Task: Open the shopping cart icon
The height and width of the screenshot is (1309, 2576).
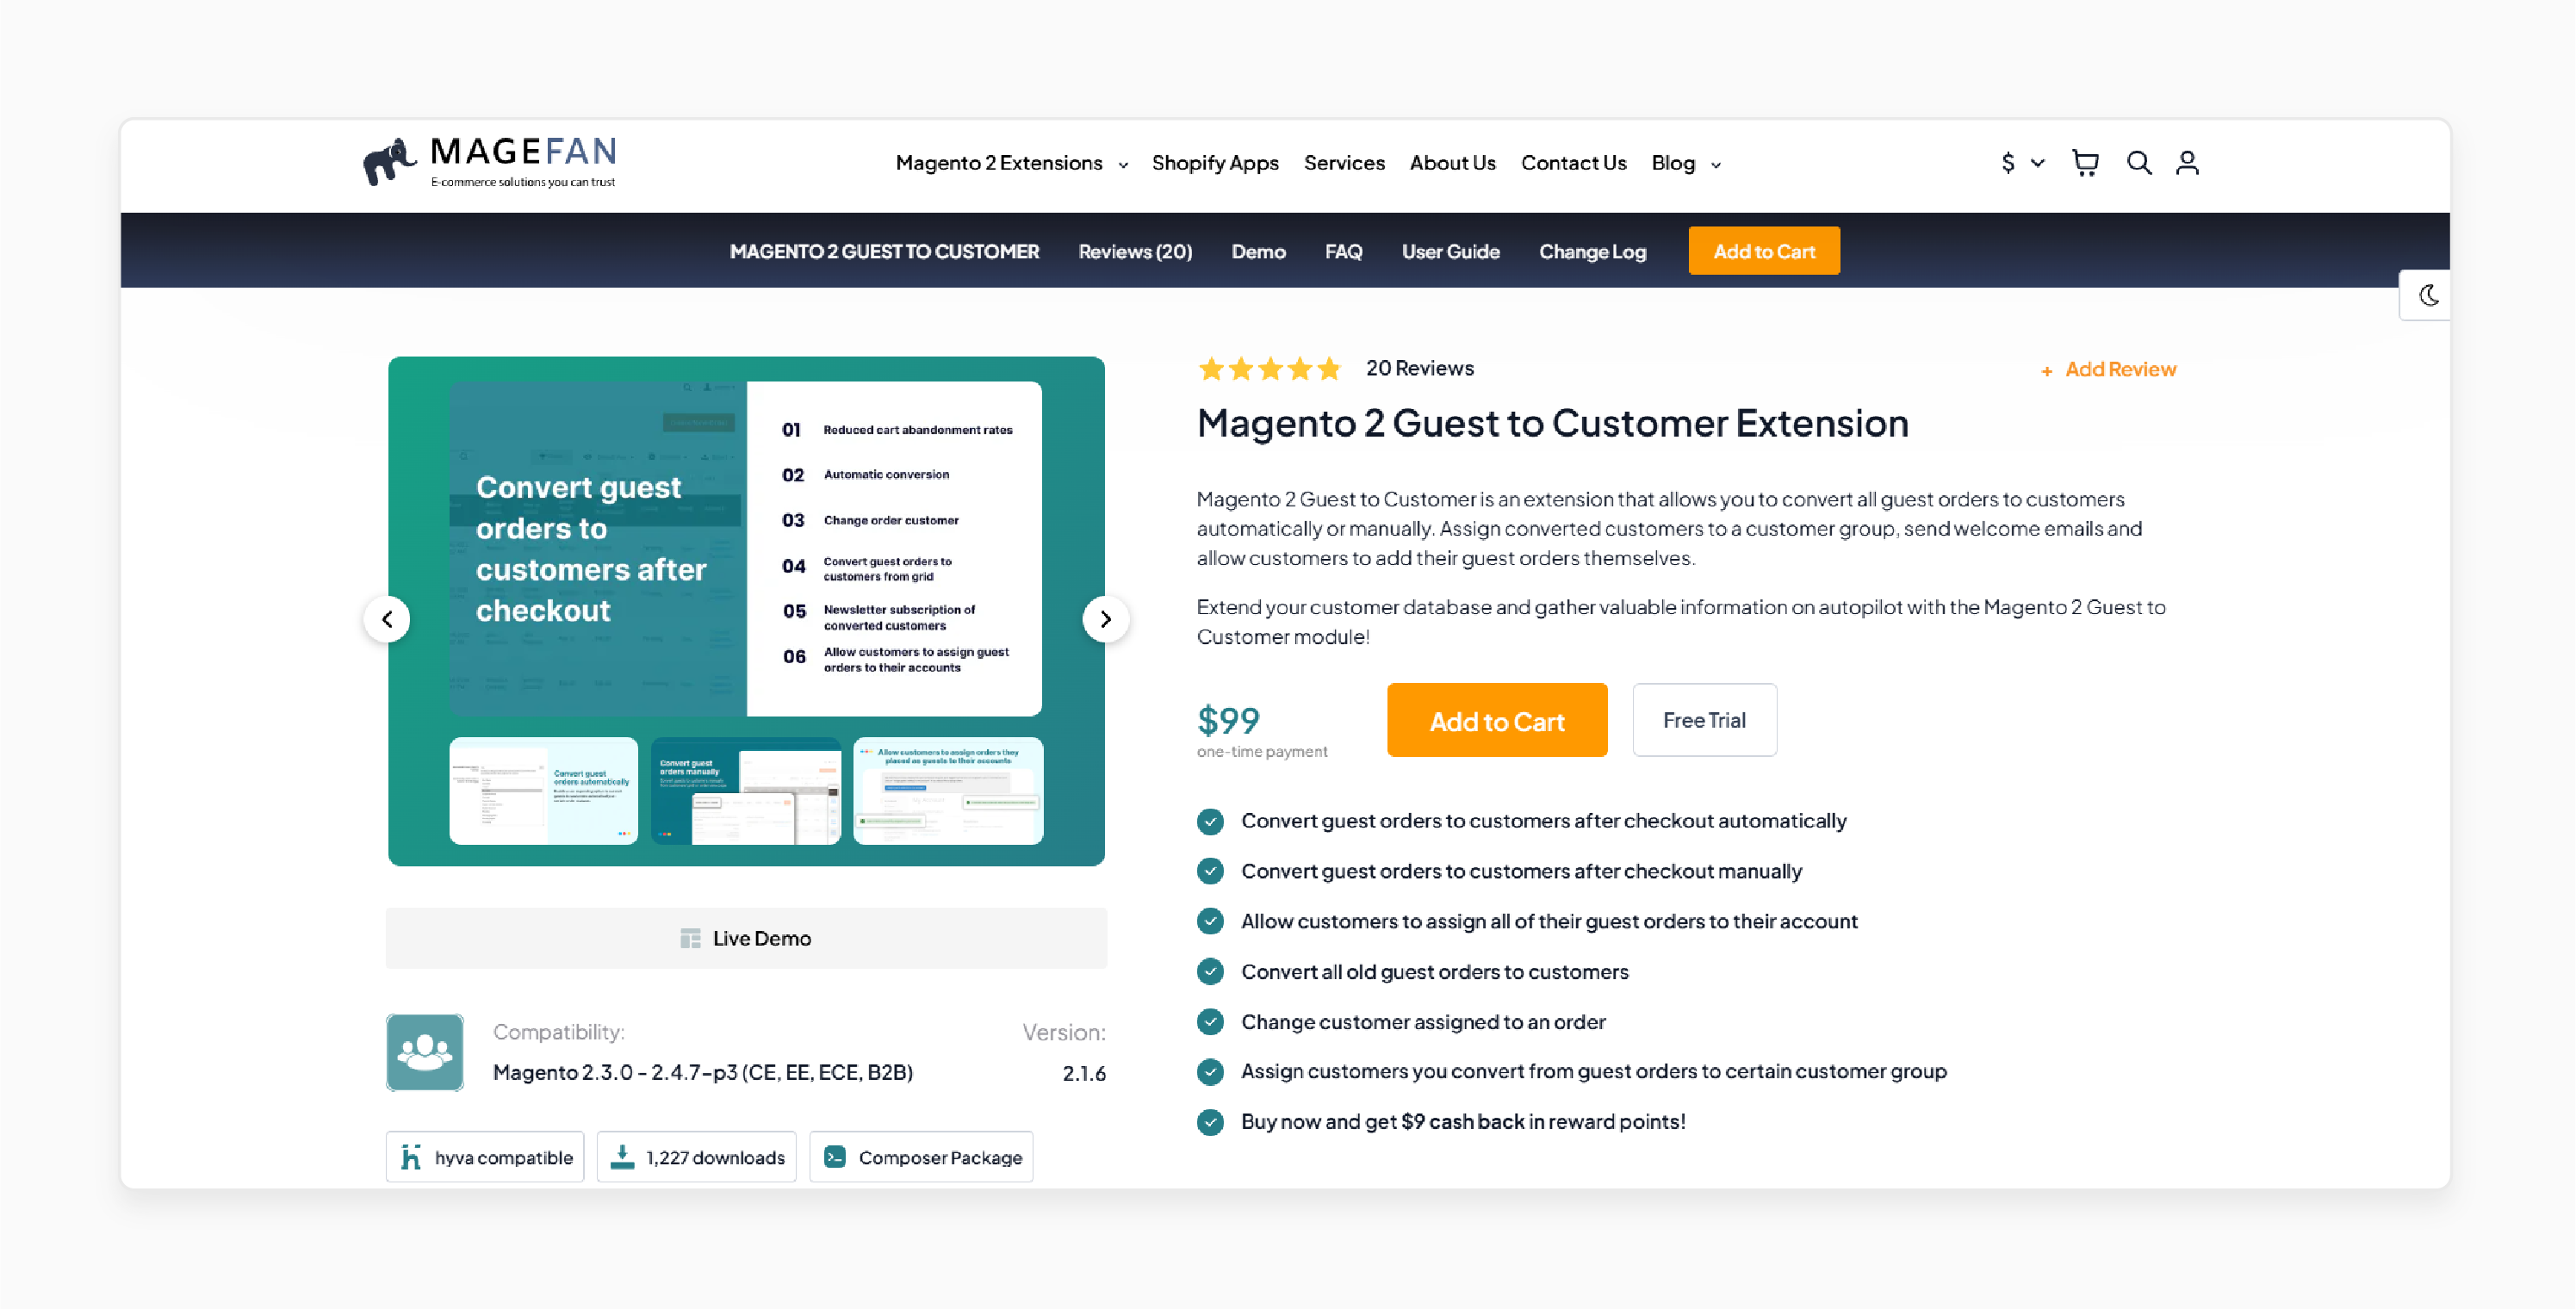Action: point(2085,163)
